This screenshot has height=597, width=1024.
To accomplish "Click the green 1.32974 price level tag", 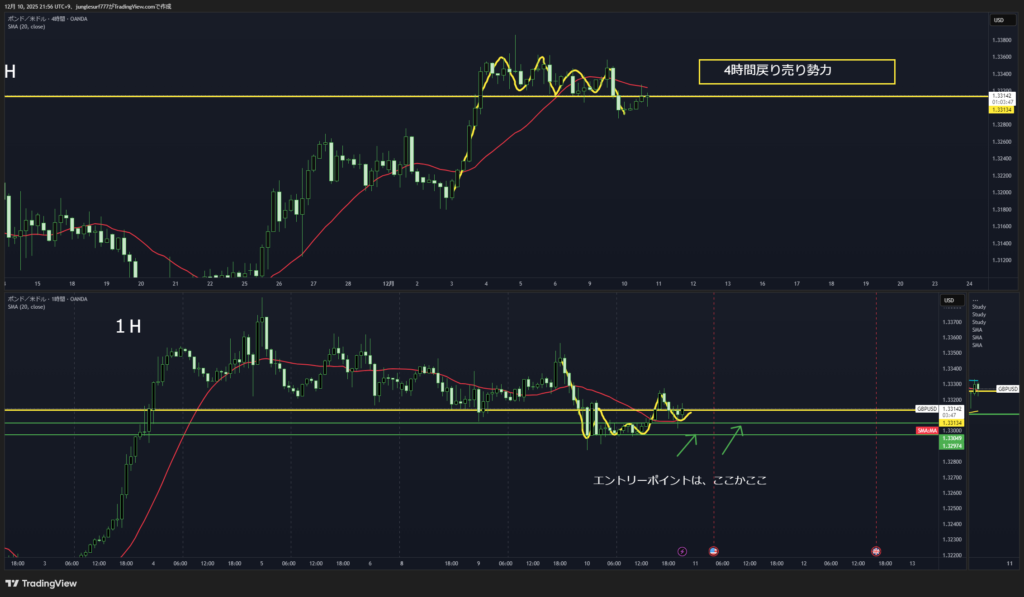I will (x=952, y=445).
